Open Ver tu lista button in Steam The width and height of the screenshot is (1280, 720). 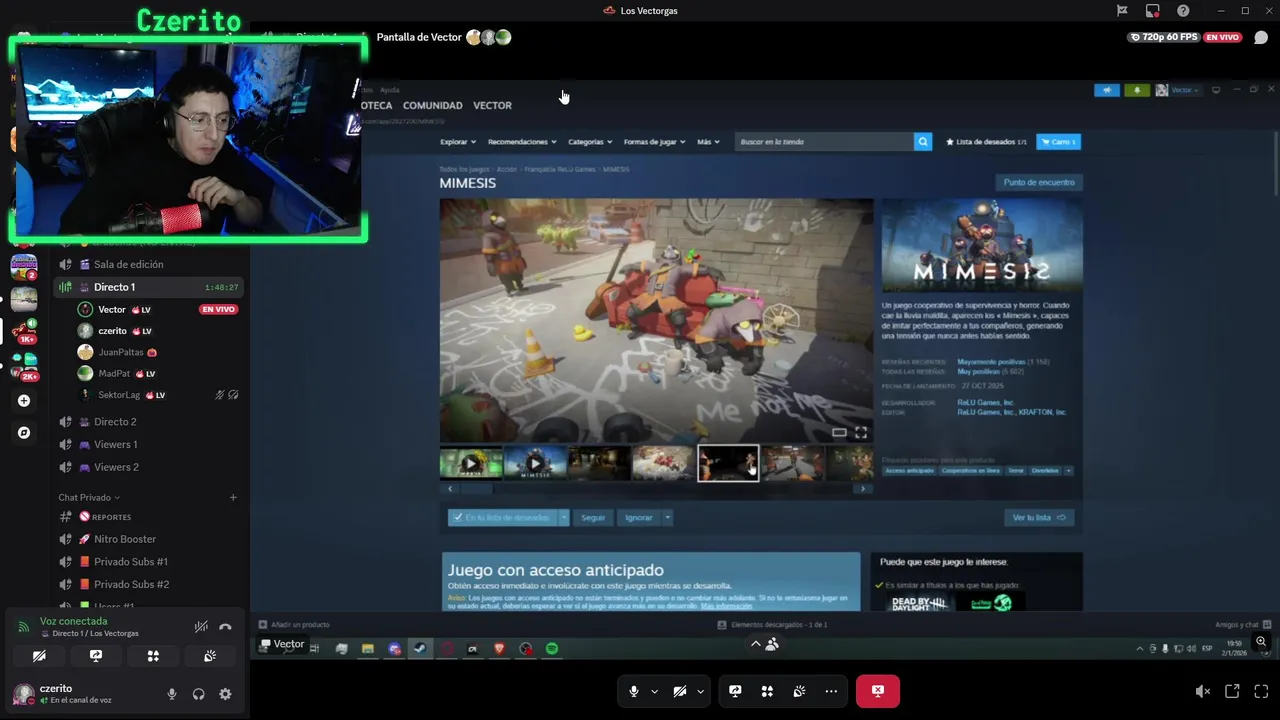point(1038,517)
